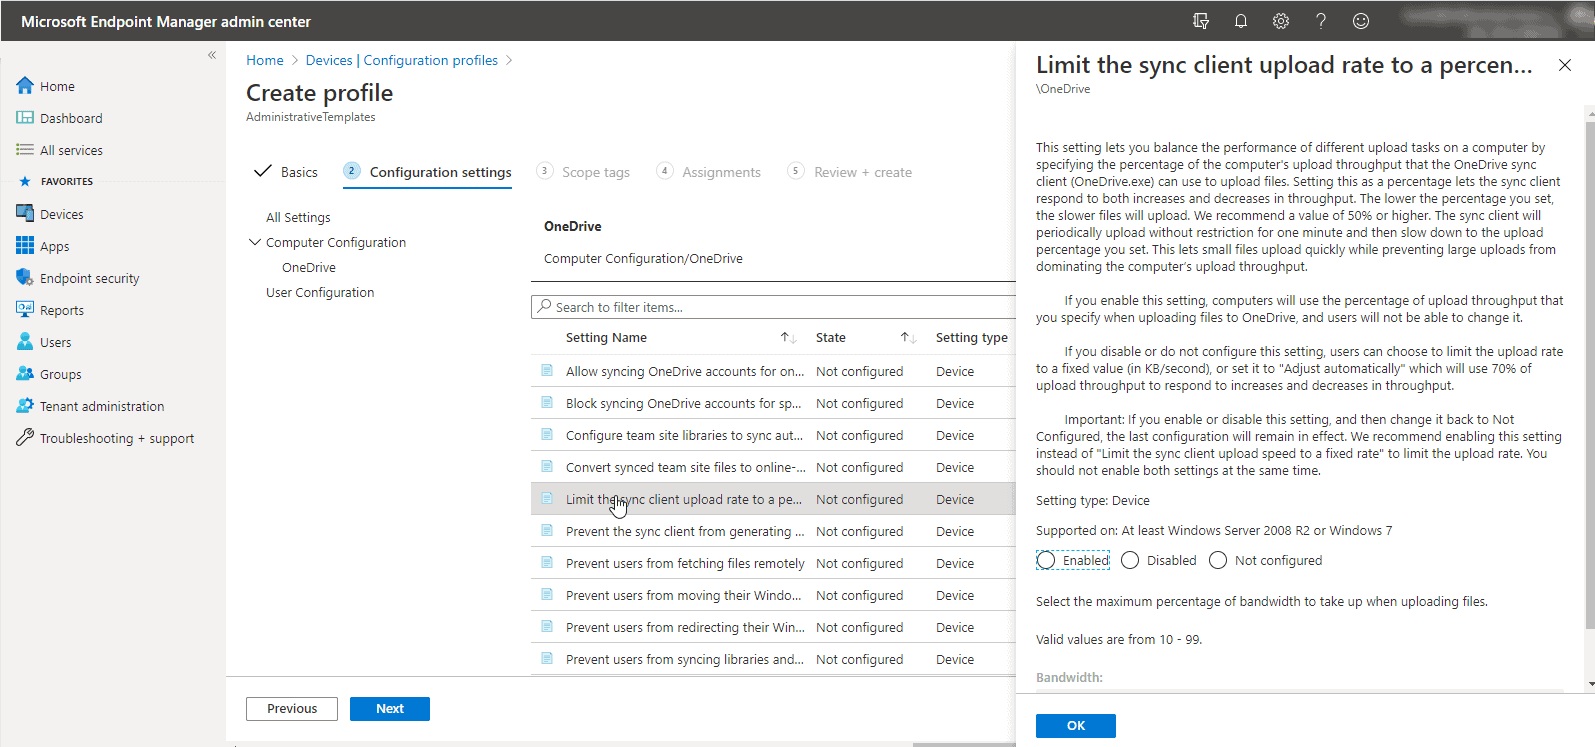Viewport: 1595px width, 747px height.
Task: Open the settings gear in header
Action: (x=1281, y=21)
